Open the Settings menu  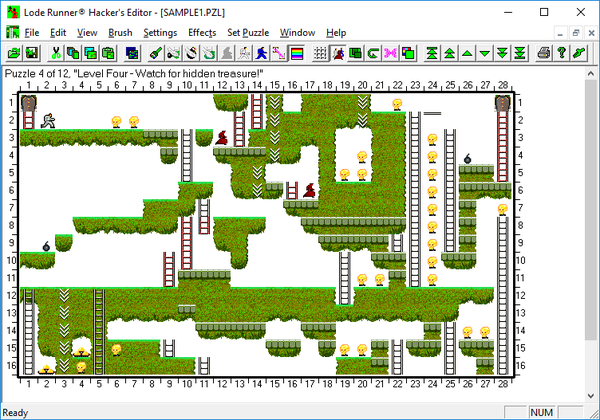[160, 32]
